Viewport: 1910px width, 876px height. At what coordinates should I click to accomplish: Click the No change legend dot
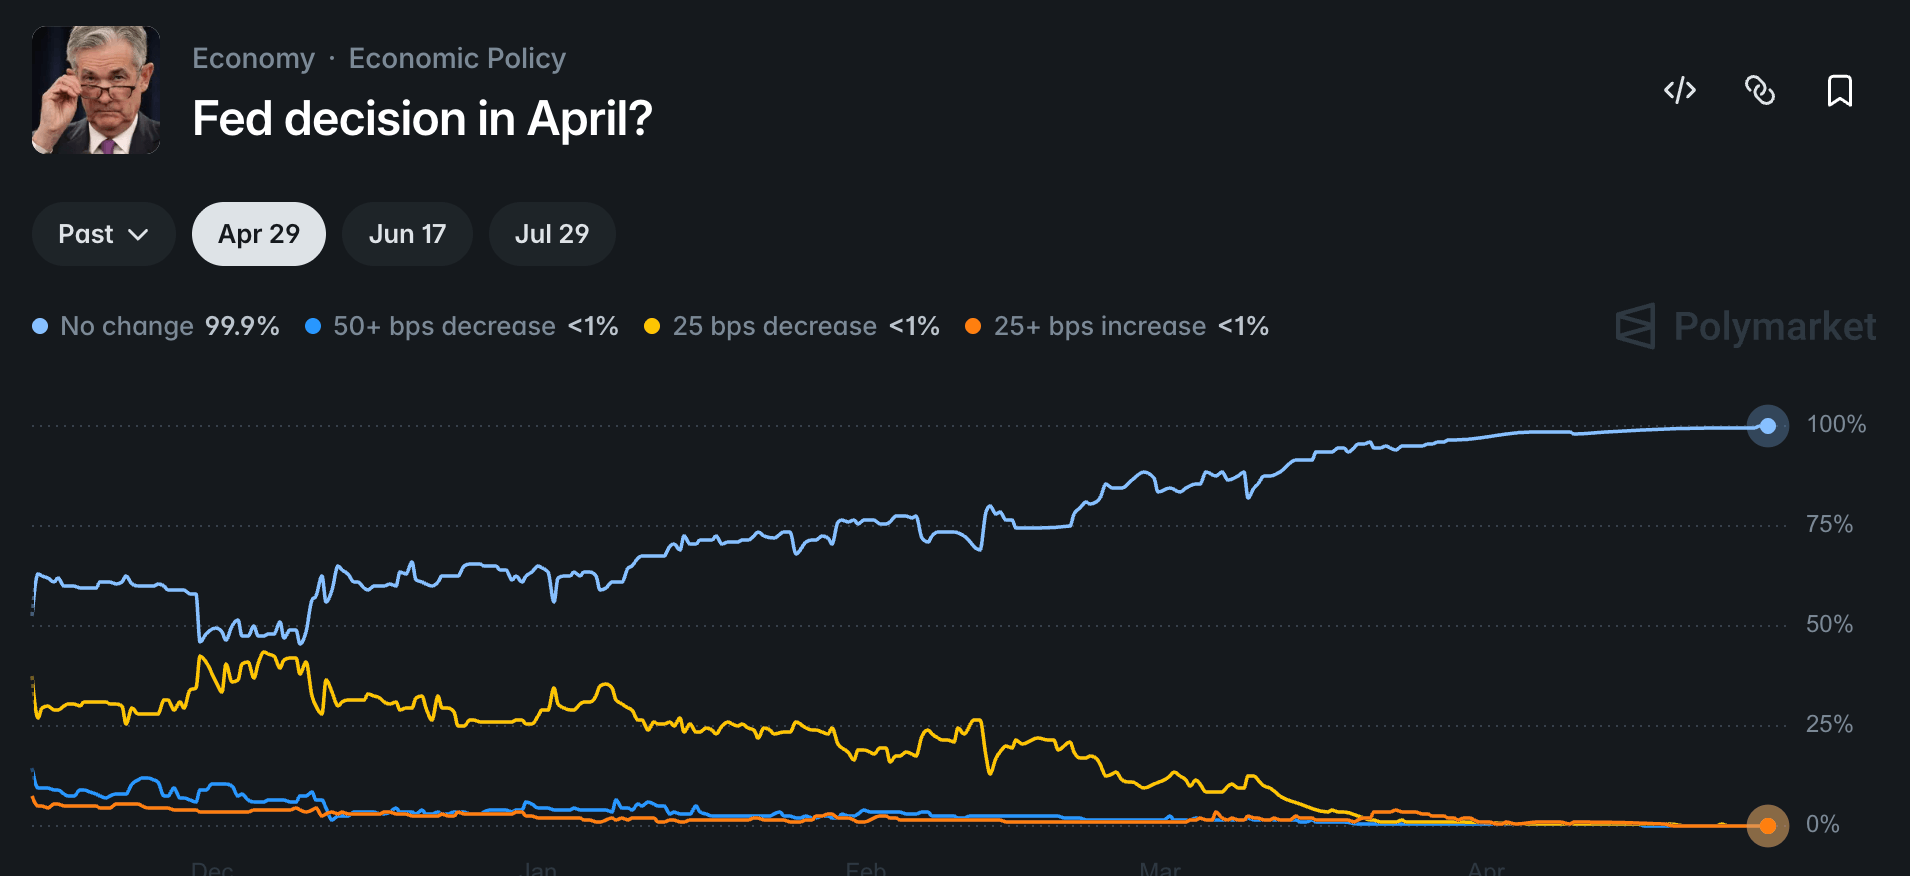40,326
